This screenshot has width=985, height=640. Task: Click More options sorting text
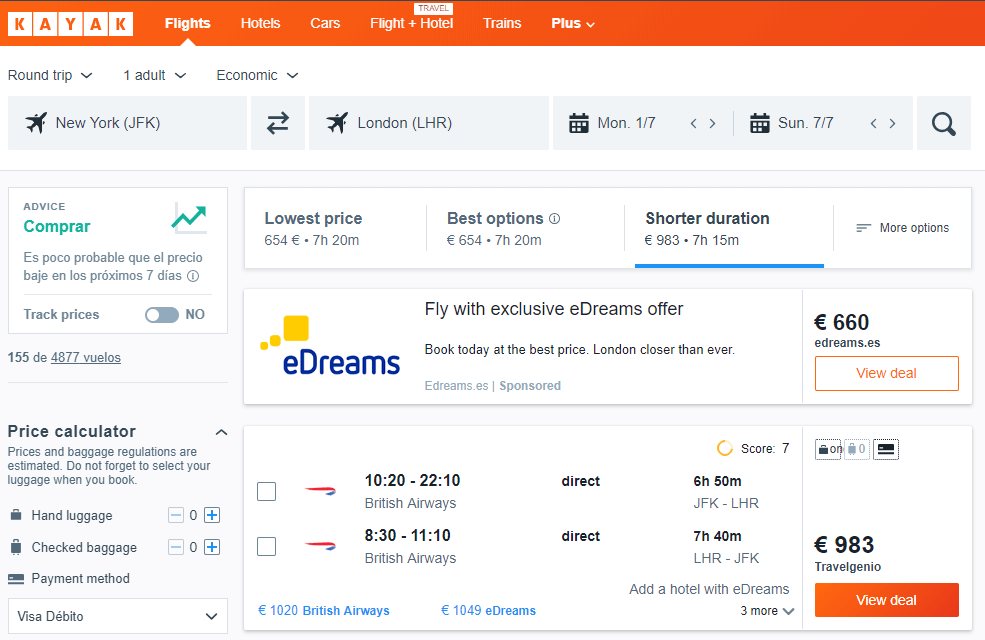(x=914, y=228)
